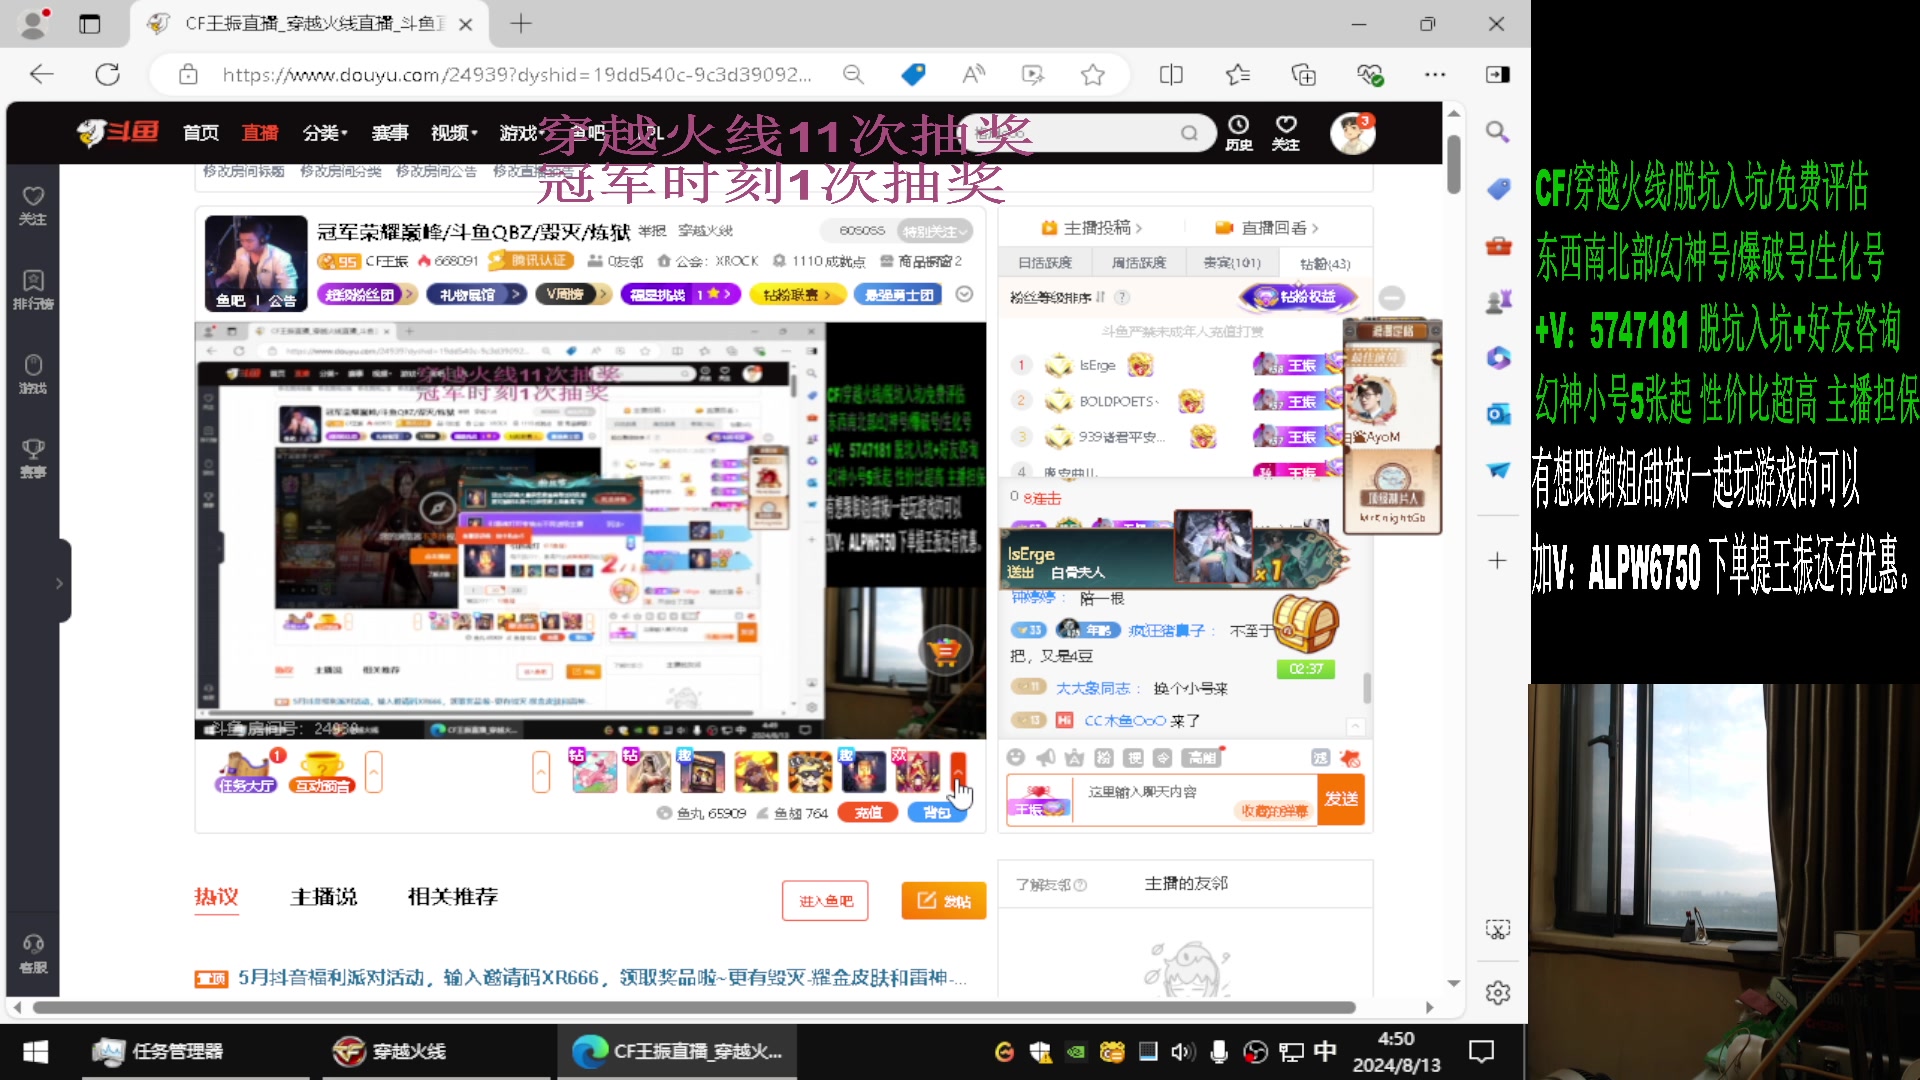Open 福星挑战 badge link

[681, 294]
